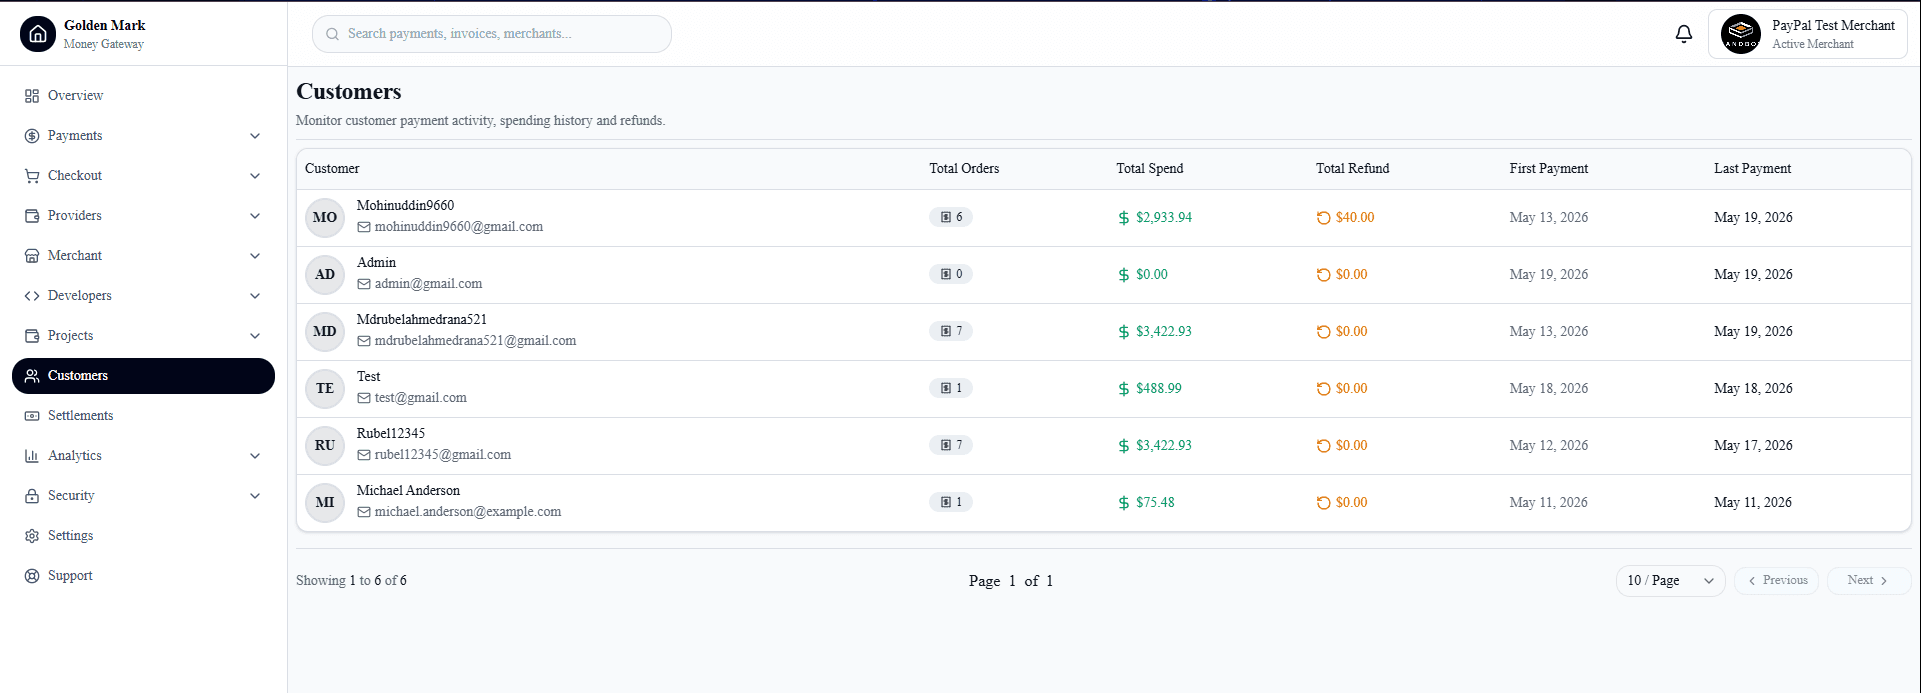Click the MO avatar for Mohinuddin9660
Image resolution: width=1921 pixels, height=693 pixels.
(325, 217)
